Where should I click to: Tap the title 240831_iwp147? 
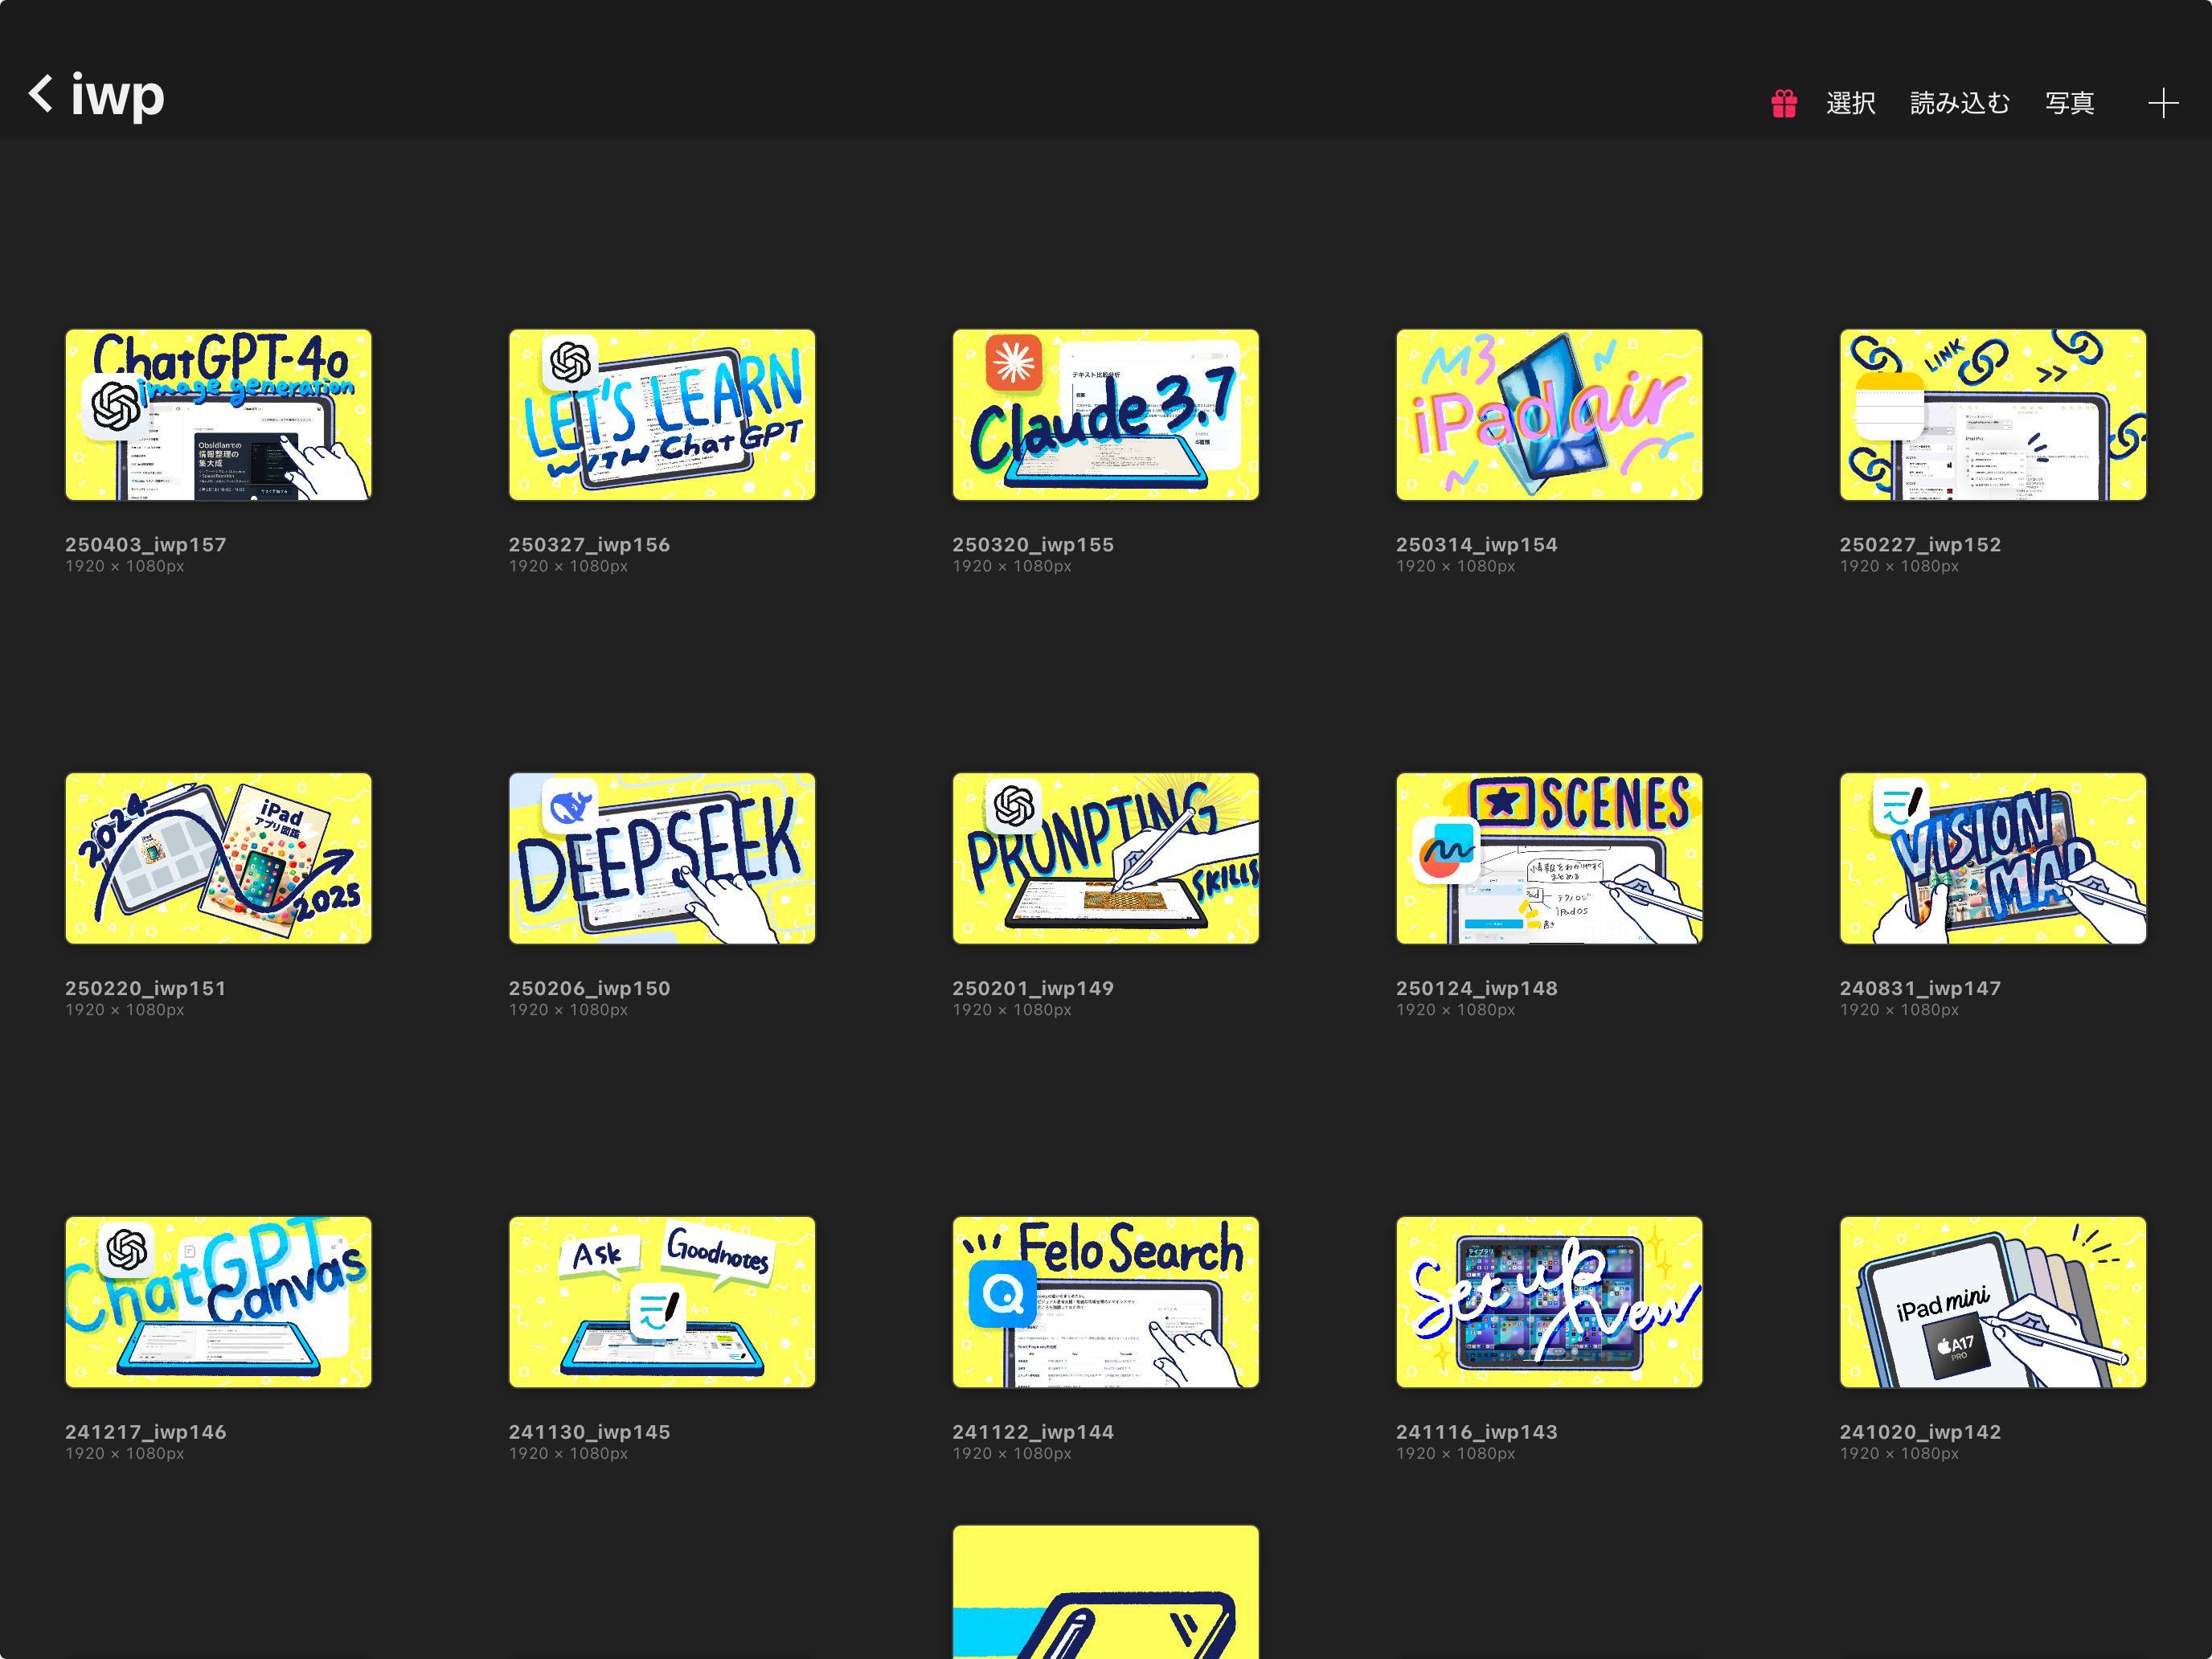(x=1921, y=989)
